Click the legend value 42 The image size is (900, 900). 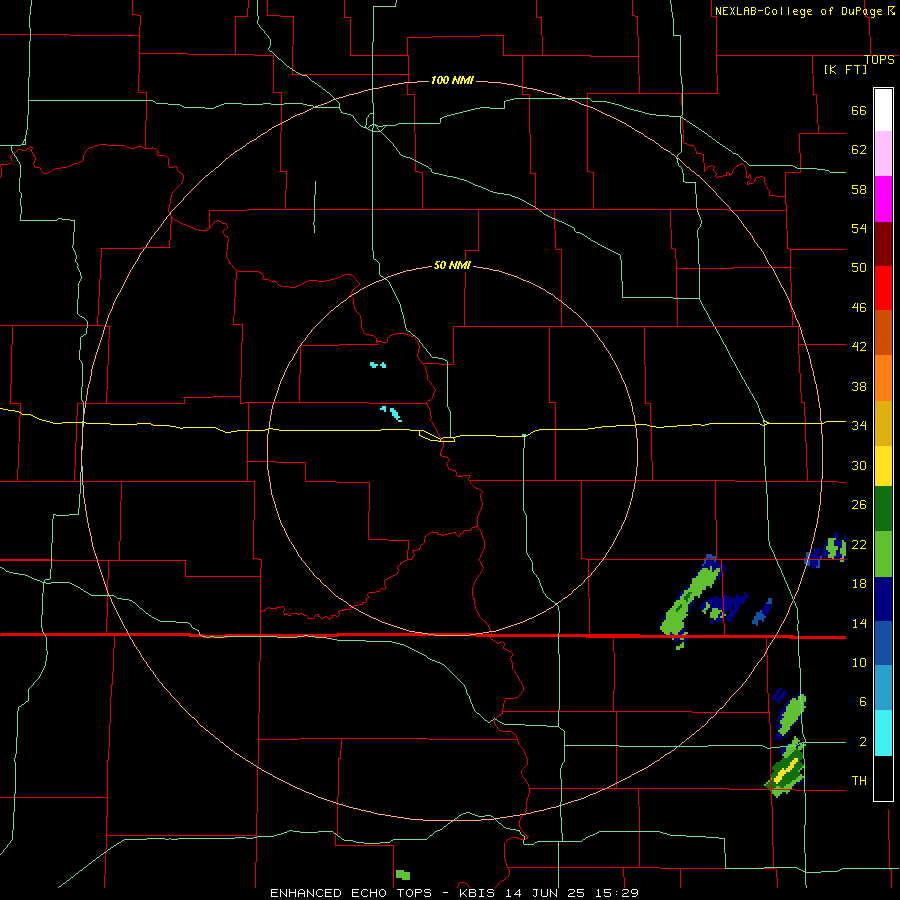coord(859,347)
